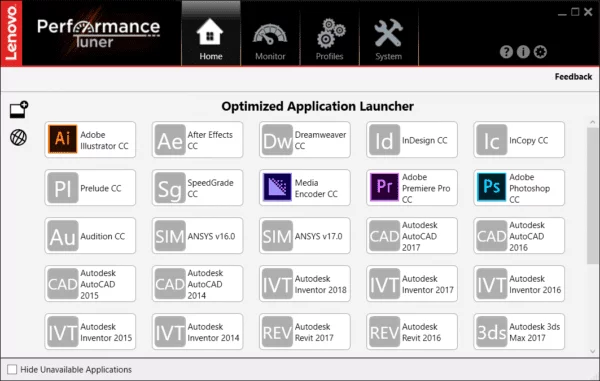Viewport: 600px width, 381px height.
Task: Click Autodesk AutoCAD 2014 tile
Action: (197, 284)
